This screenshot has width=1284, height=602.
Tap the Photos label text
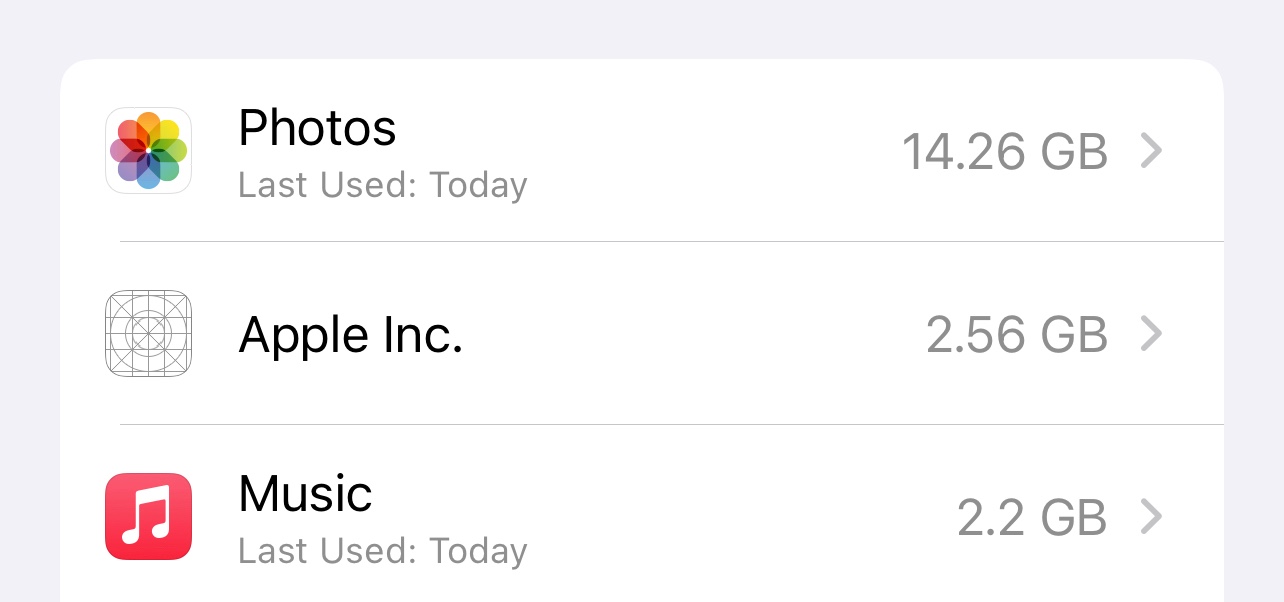tap(317, 127)
